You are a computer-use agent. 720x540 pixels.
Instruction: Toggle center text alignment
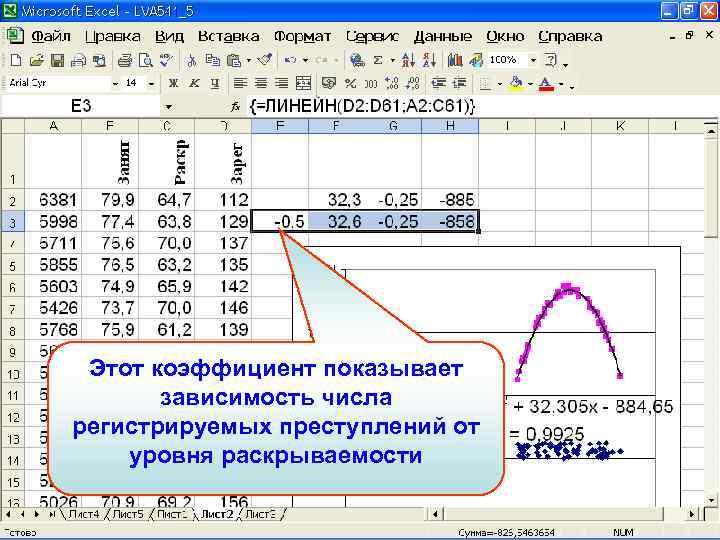tap(260, 84)
